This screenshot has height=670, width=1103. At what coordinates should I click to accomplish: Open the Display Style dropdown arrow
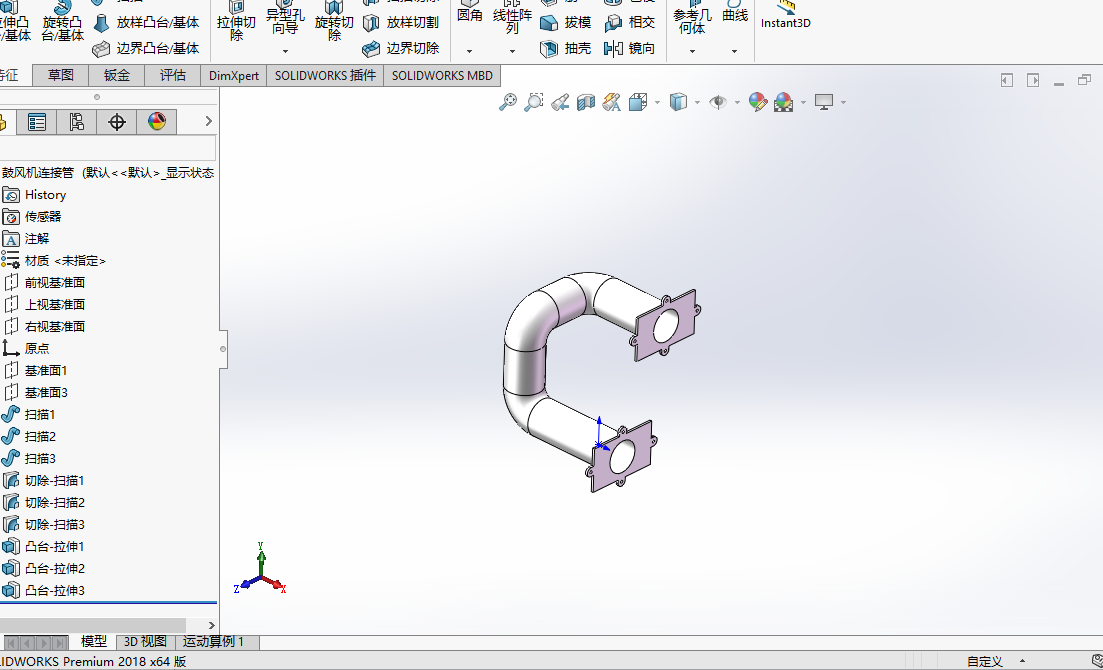click(697, 103)
